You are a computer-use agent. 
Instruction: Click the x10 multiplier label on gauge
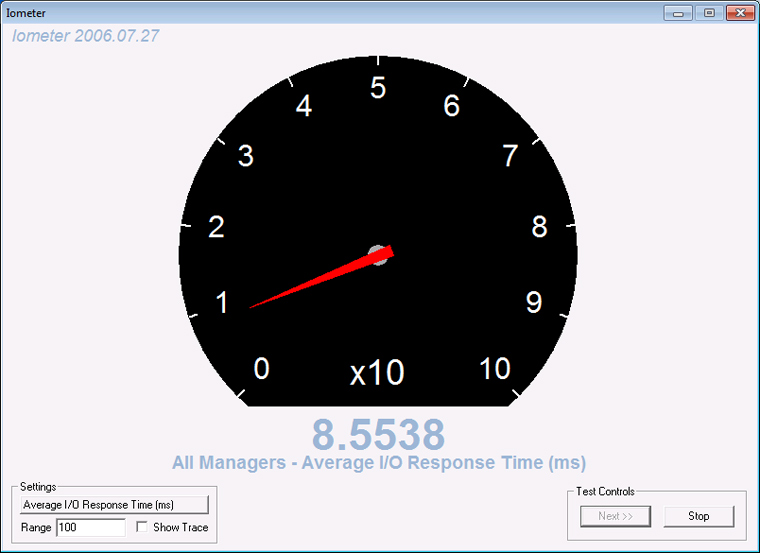(377, 373)
